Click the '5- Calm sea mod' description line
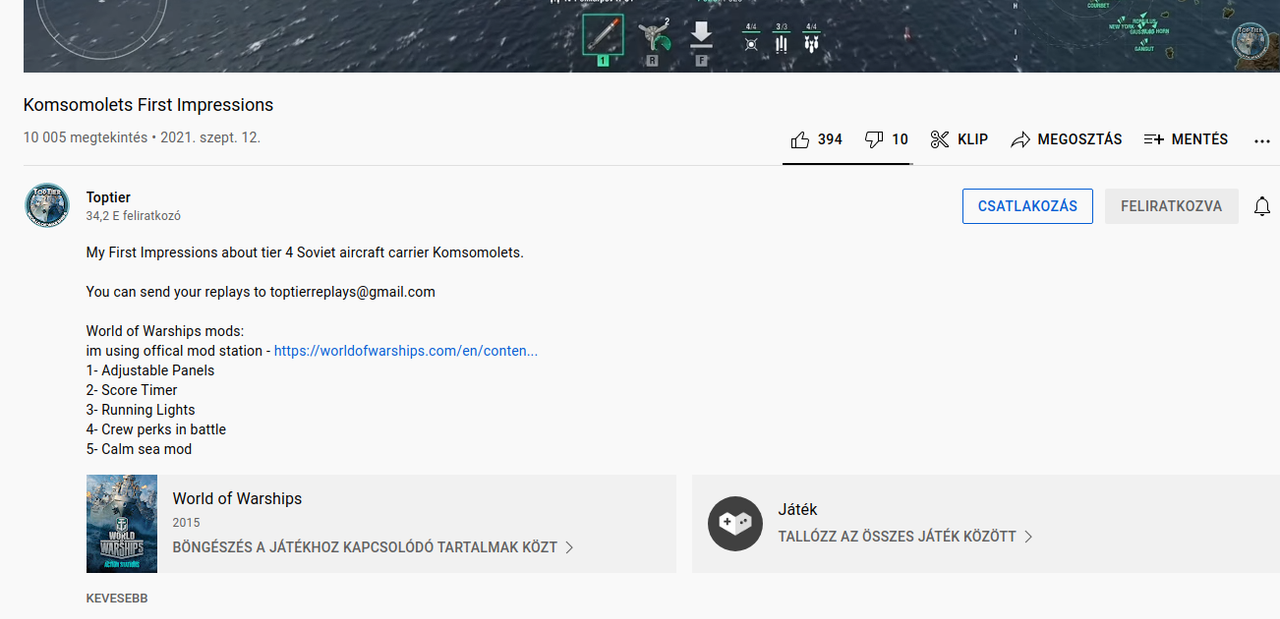Screen dimensions: 1280x619 (139, 449)
